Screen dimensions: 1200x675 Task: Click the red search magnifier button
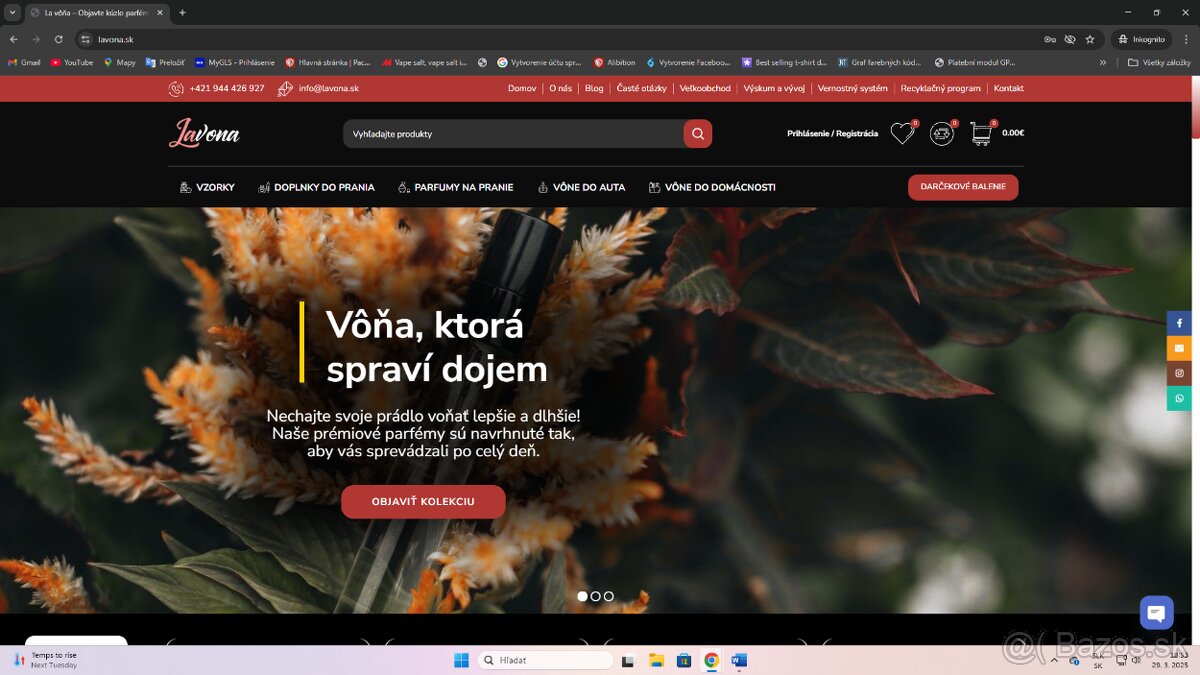tap(697, 134)
